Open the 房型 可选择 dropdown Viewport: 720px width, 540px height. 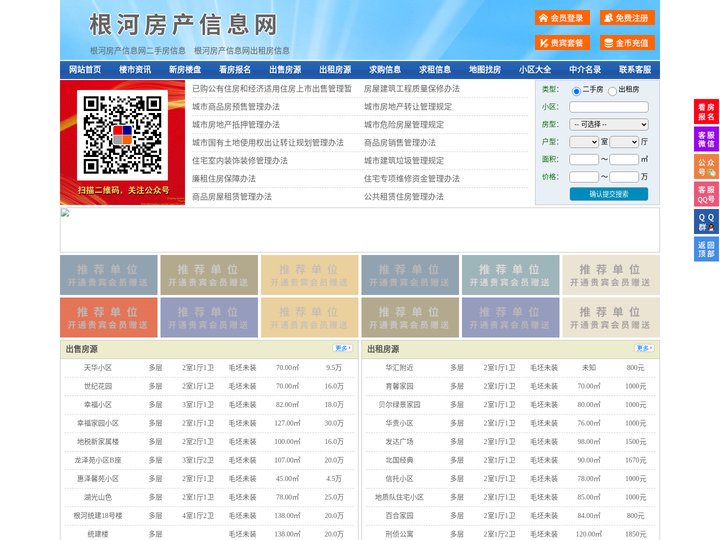coord(609,124)
